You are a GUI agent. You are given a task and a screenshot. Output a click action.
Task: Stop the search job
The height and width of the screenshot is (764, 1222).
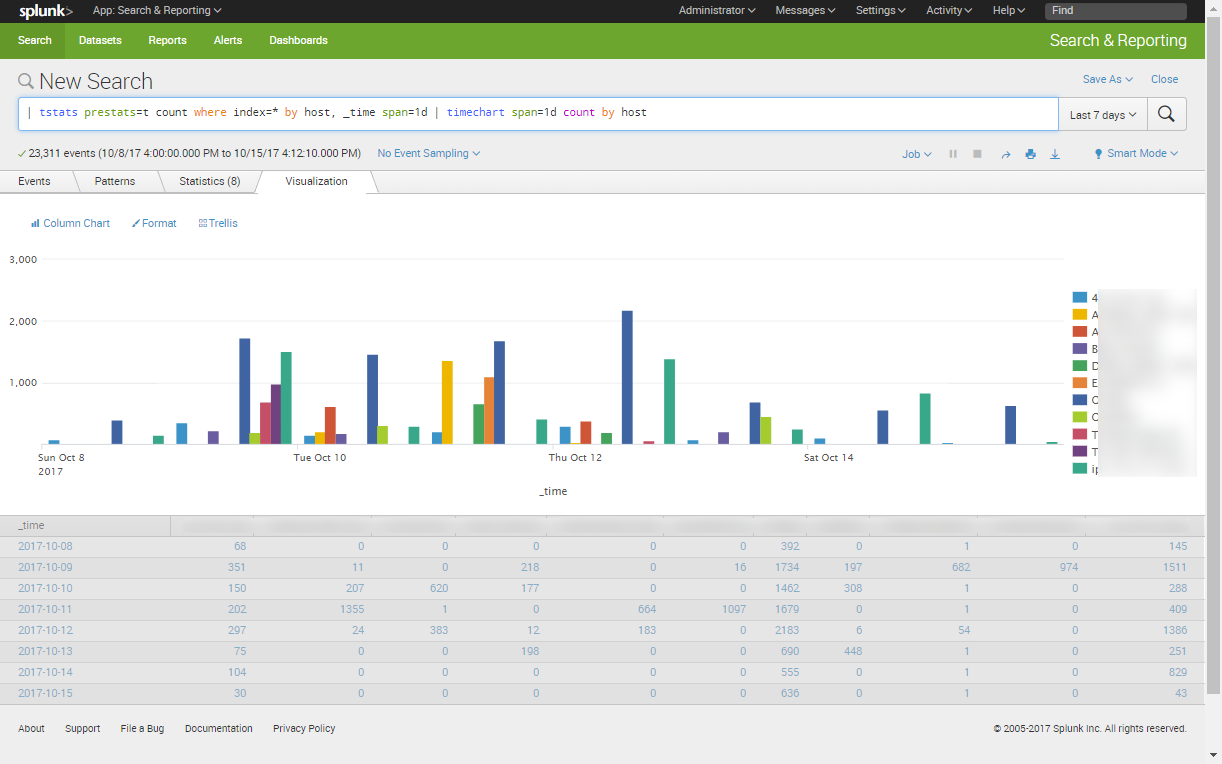tap(977, 153)
